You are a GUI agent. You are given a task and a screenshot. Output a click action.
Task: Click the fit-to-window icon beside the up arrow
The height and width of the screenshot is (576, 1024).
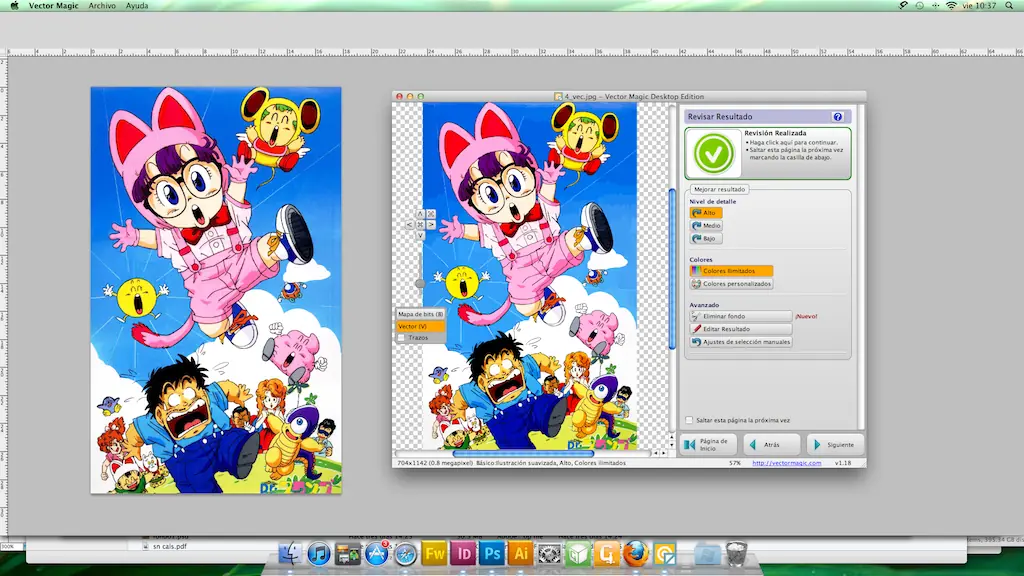click(431, 214)
